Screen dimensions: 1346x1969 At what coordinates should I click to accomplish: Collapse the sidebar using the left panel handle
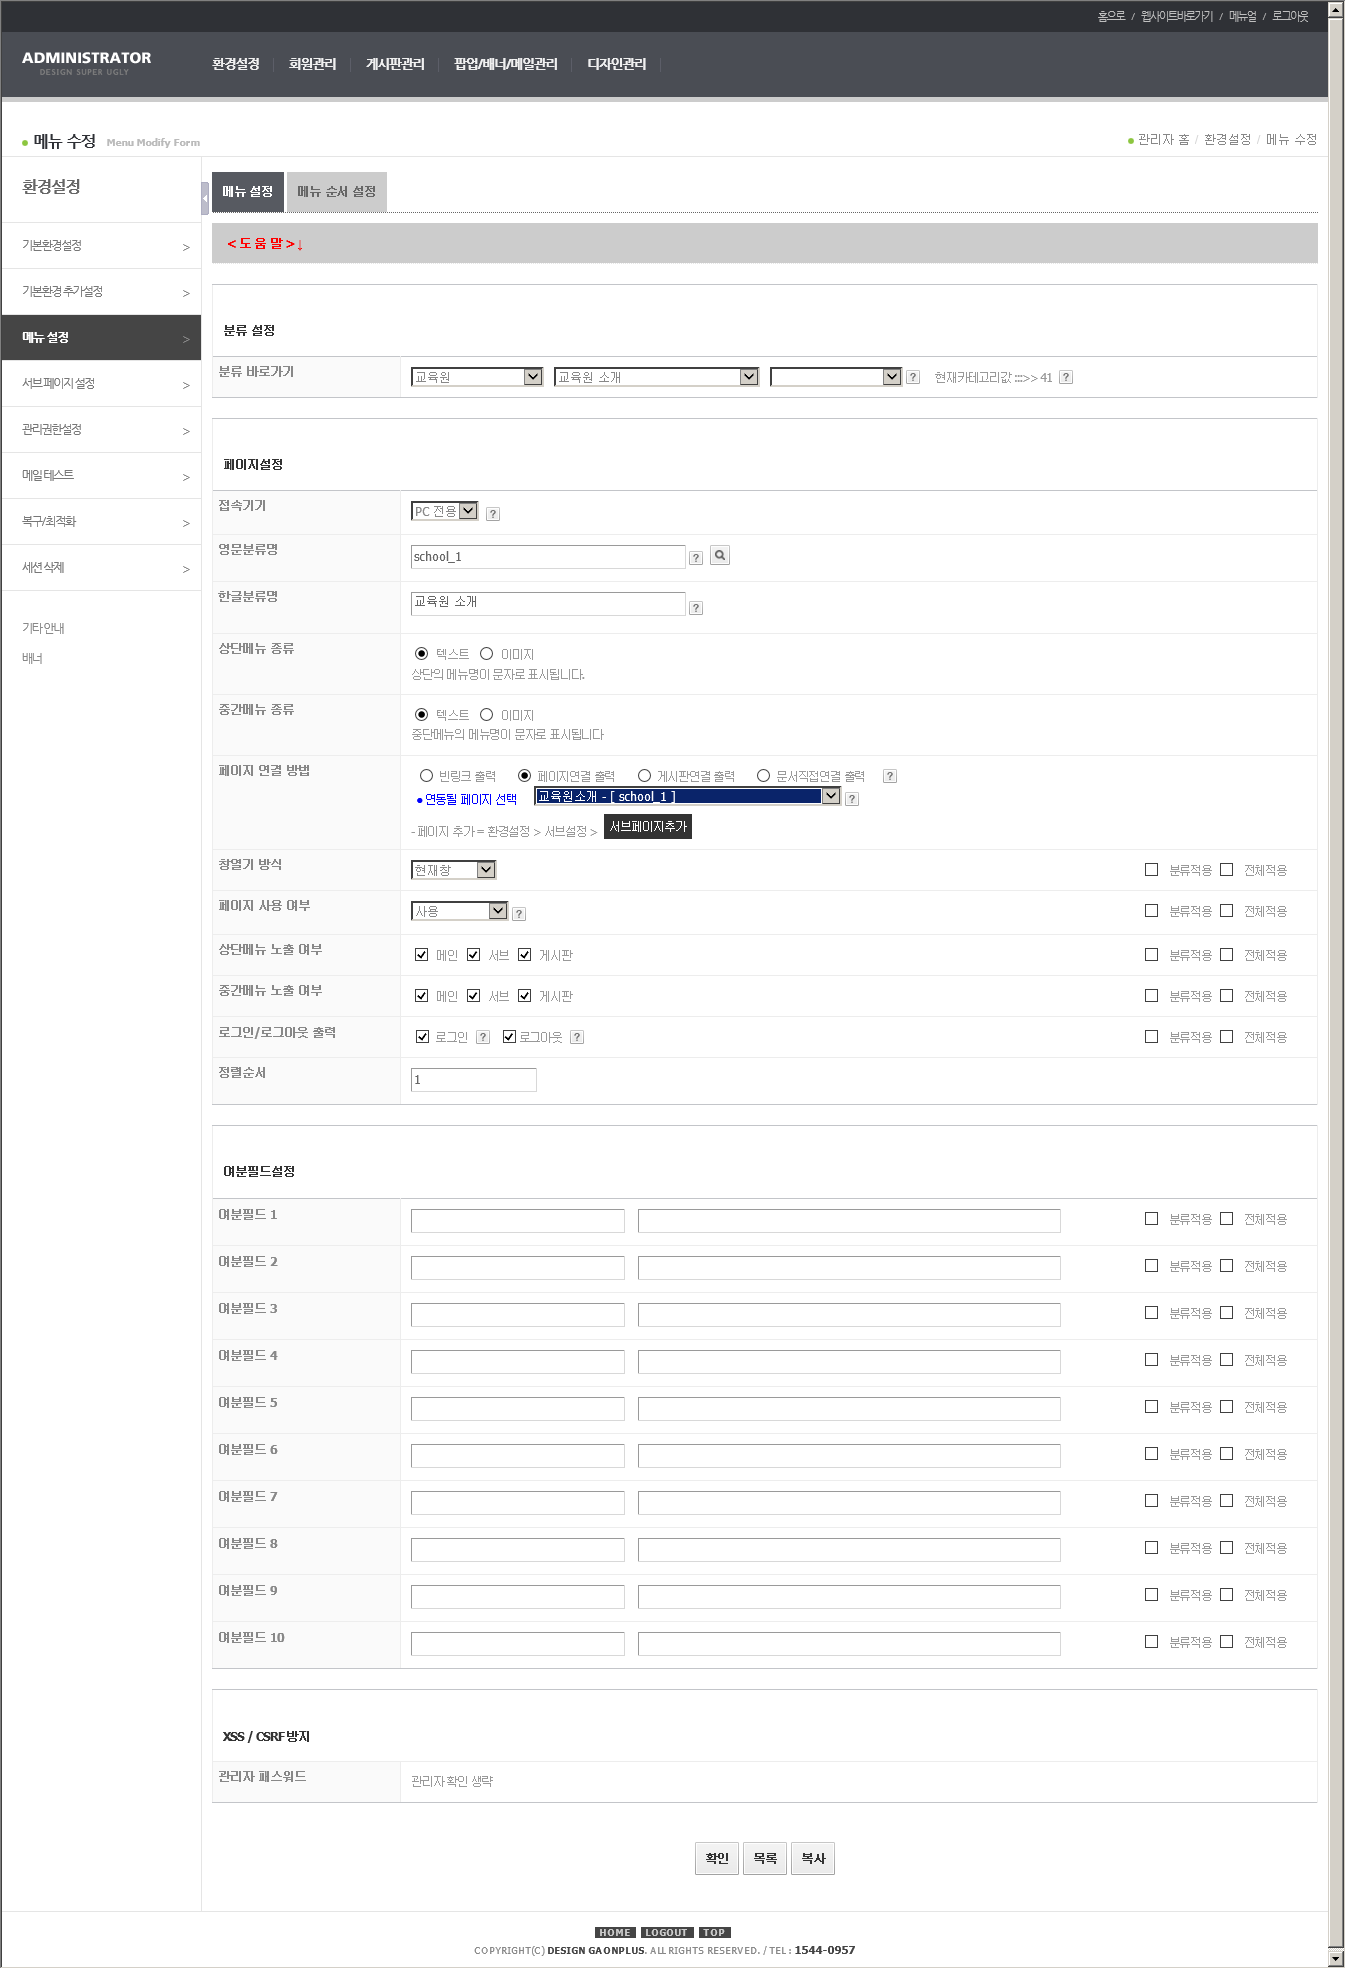(205, 197)
